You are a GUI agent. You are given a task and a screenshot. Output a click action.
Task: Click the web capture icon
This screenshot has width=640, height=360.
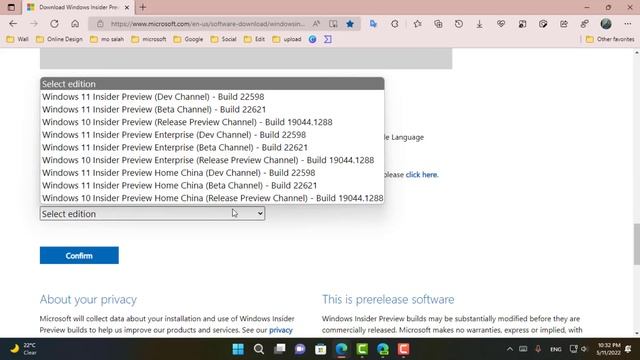[522, 24]
